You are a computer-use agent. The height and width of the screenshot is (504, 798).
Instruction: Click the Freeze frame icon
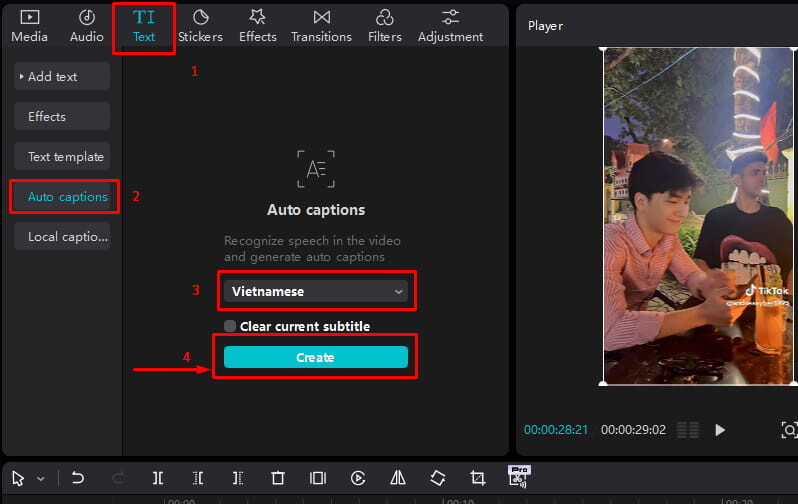pyautogui.click(x=318, y=478)
